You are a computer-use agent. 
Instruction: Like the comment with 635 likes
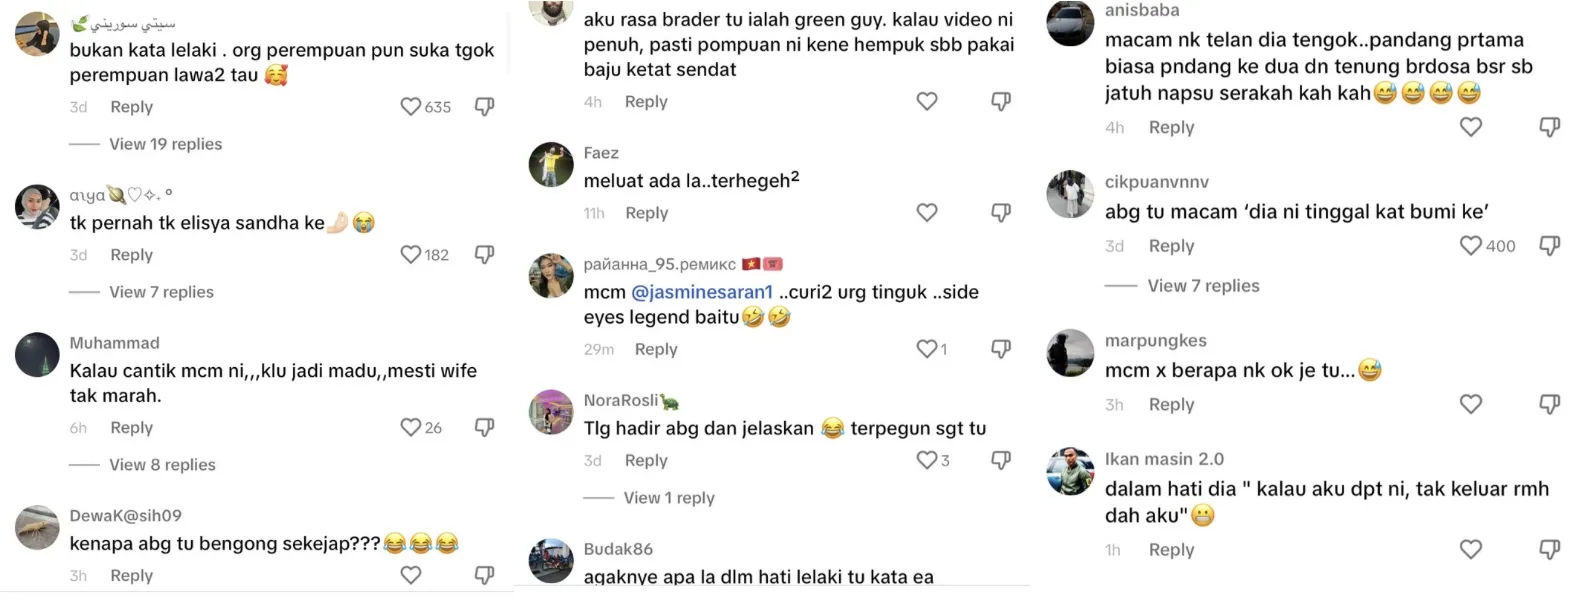[411, 106]
